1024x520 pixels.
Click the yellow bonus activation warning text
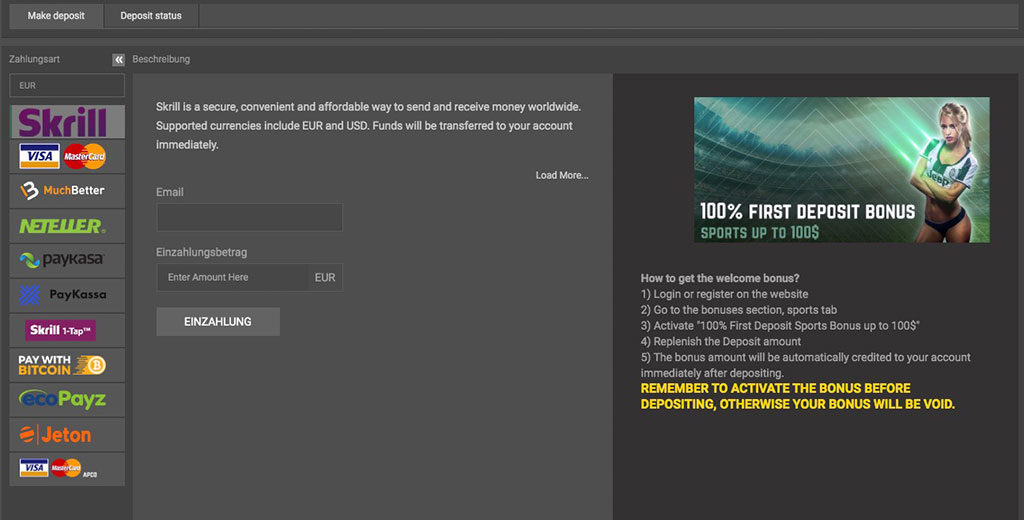(x=797, y=397)
